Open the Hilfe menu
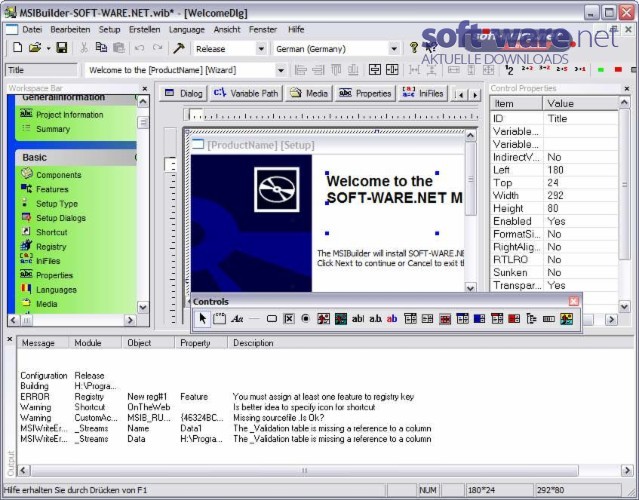Viewport: 639px width, 500px height. 296,29
